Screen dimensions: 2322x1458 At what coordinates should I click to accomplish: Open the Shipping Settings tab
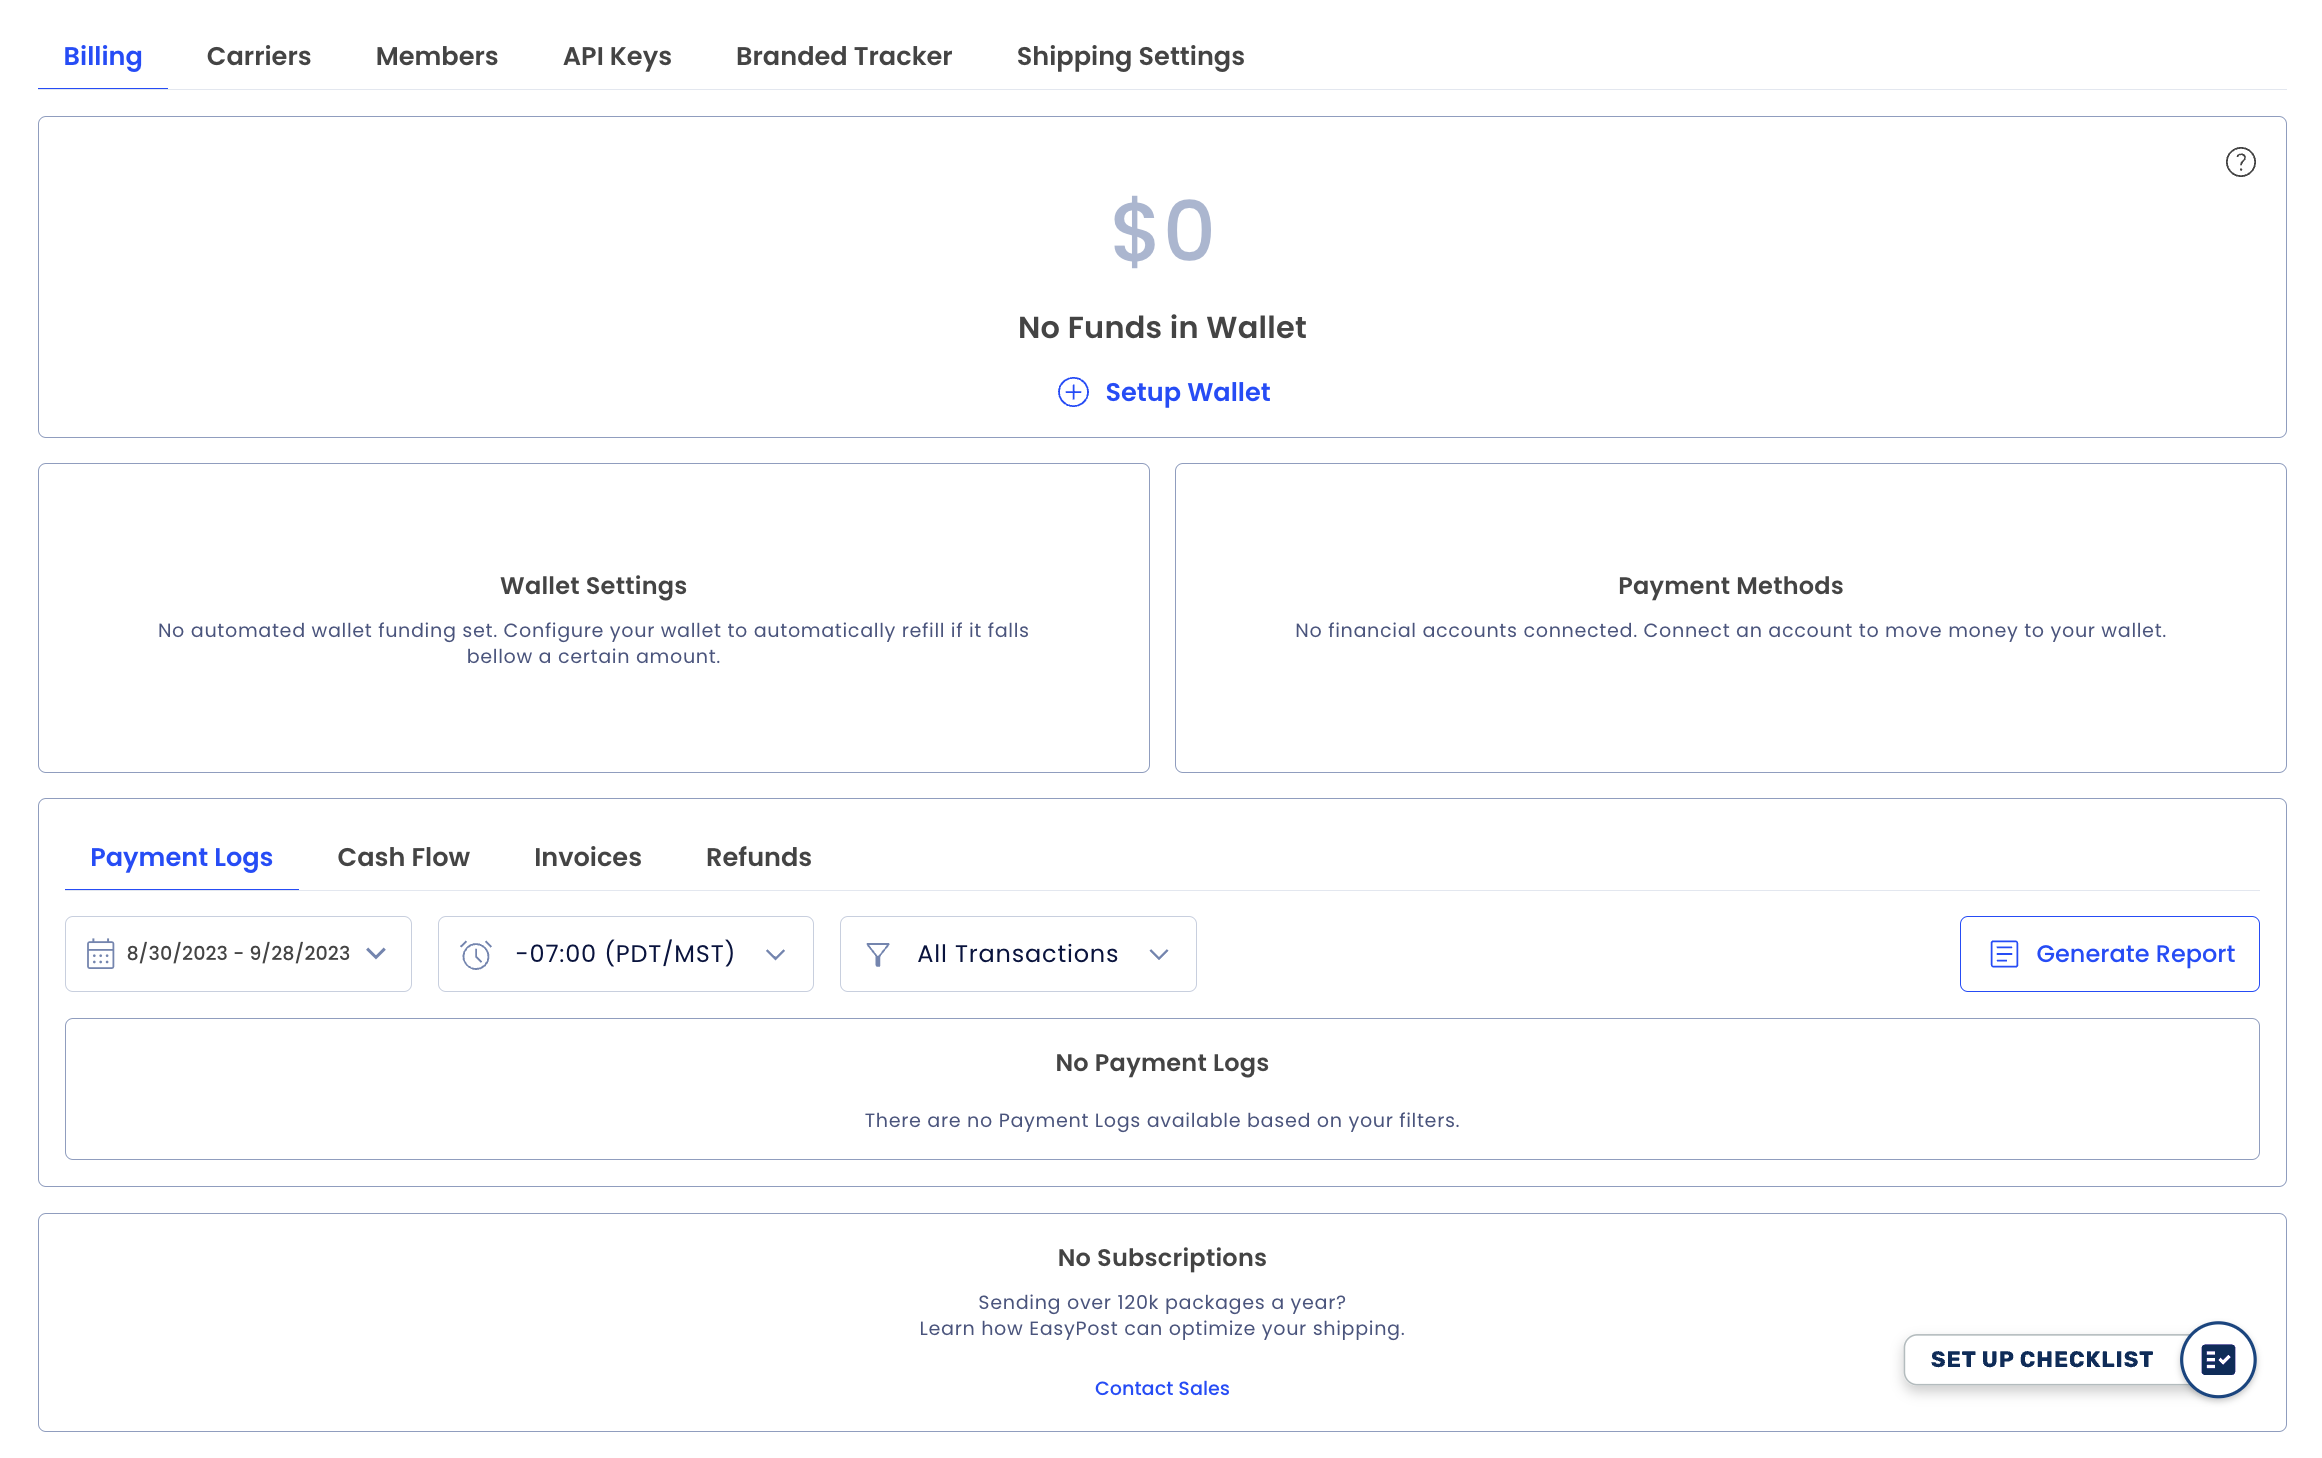click(1130, 56)
